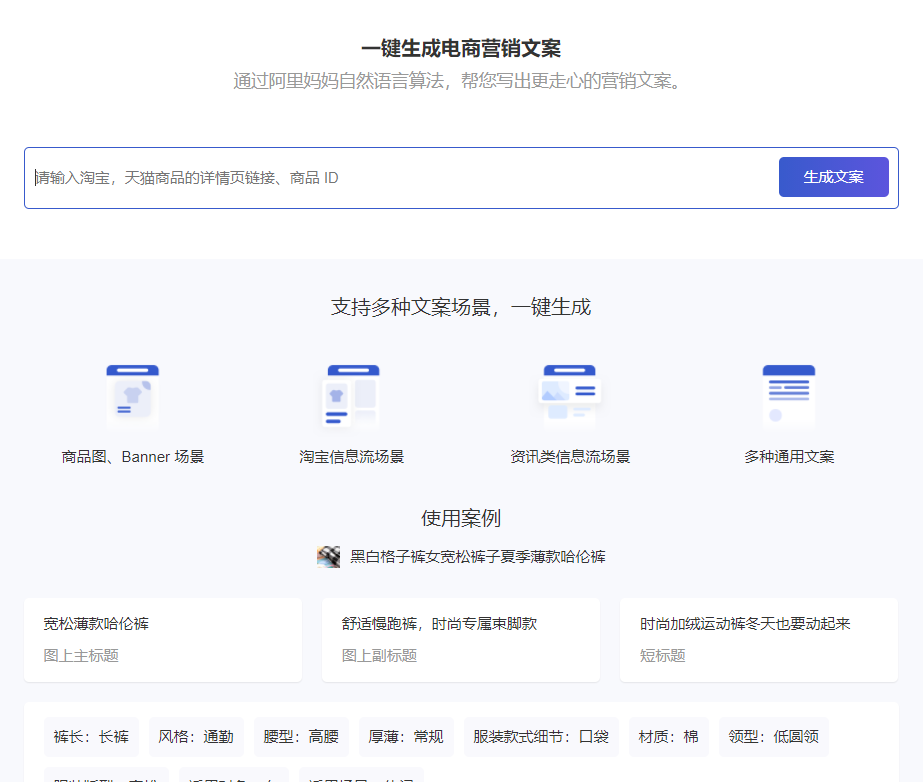The height and width of the screenshot is (782, 923).
Task: Open the 材质：棉 tag options
Action: (x=668, y=736)
